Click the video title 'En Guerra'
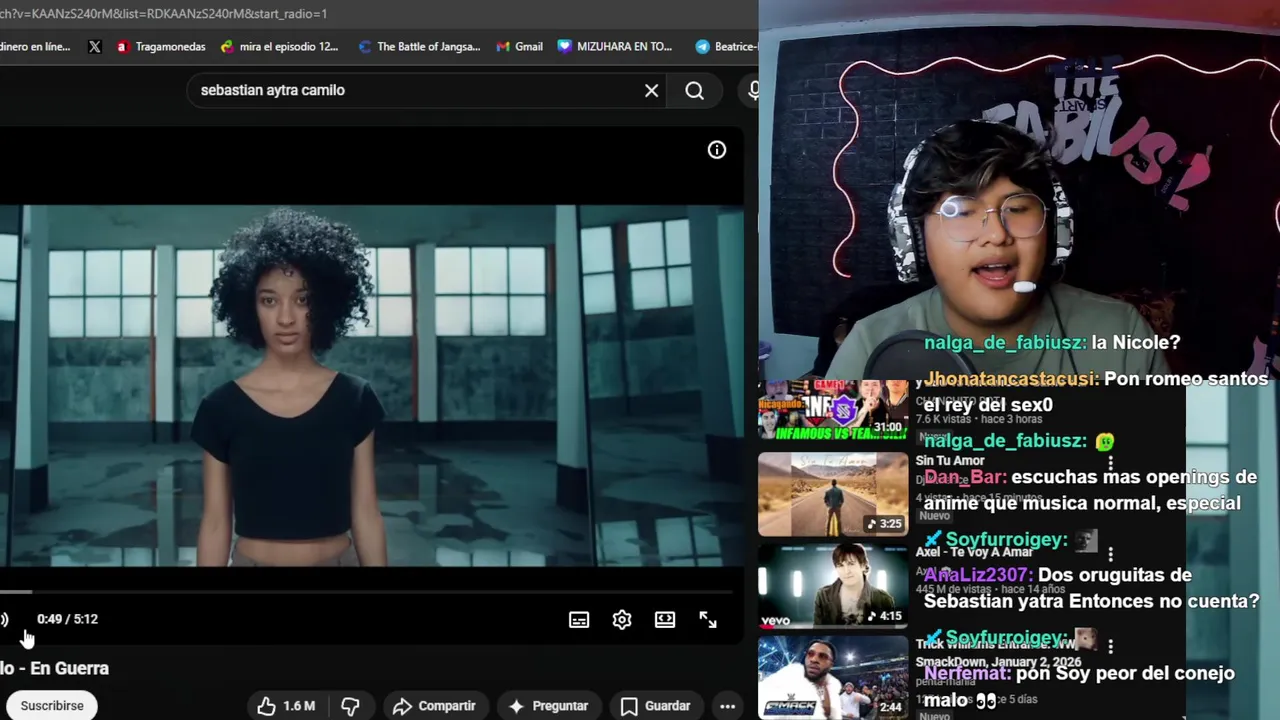Image resolution: width=1280 pixels, height=720 pixels. click(54, 668)
